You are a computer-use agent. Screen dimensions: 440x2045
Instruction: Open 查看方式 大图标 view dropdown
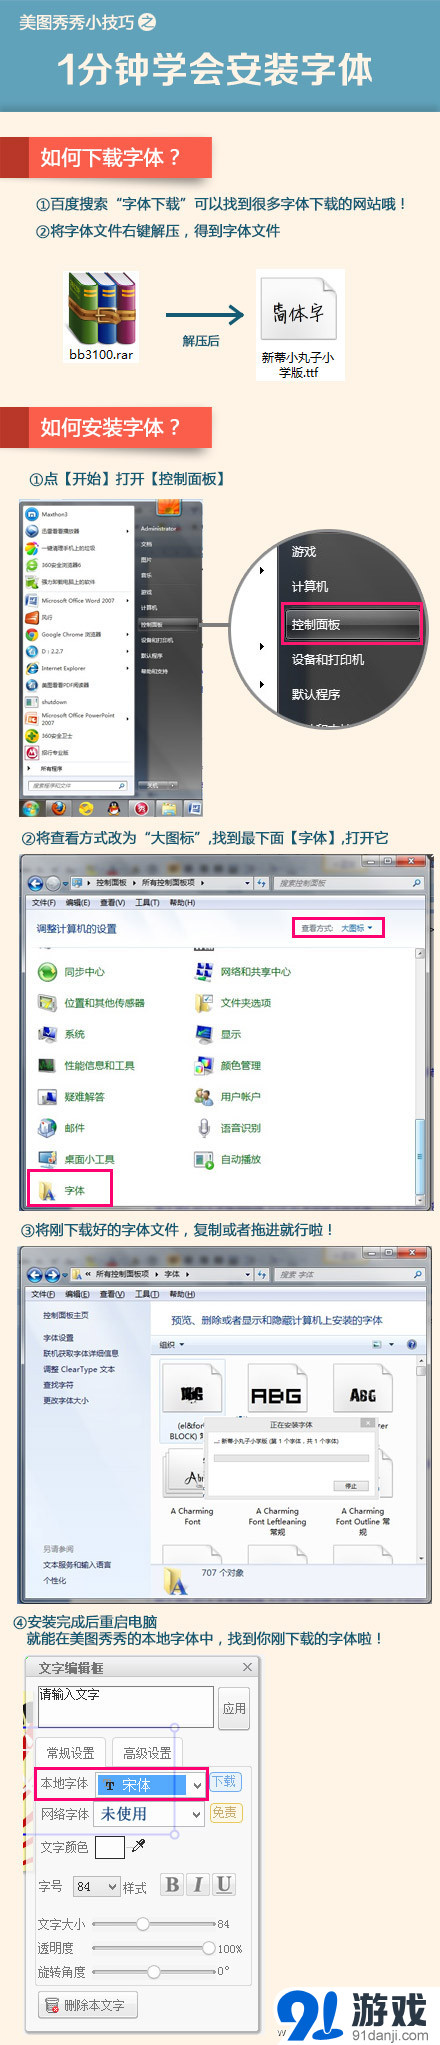point(338,928)
